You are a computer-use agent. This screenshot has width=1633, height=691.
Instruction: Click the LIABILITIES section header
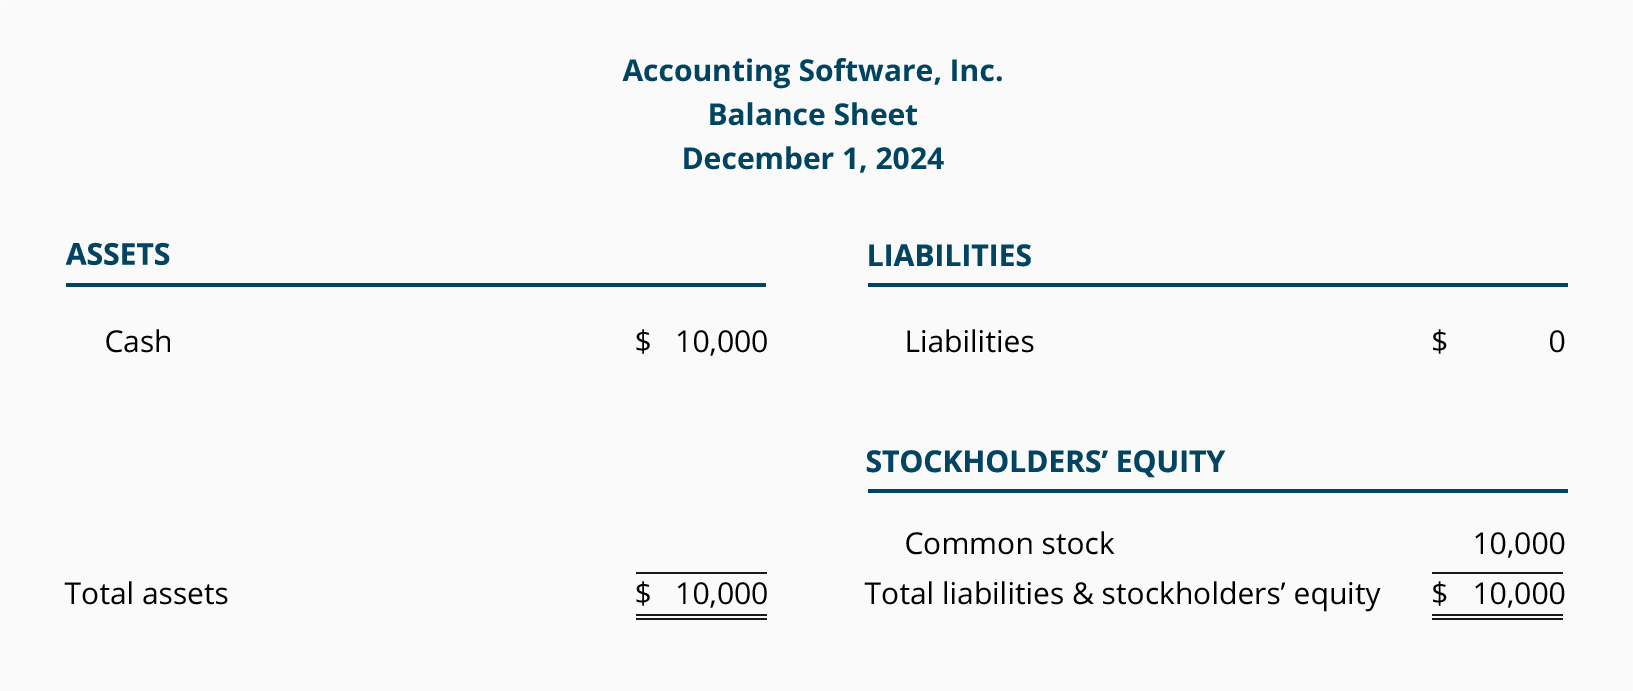[949, 255]
